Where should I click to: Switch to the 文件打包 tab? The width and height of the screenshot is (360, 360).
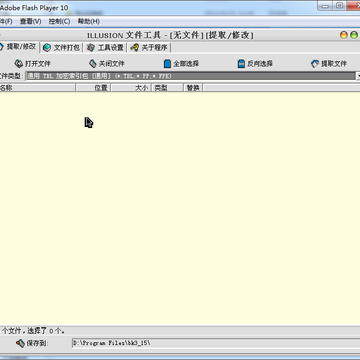[62, 48]
